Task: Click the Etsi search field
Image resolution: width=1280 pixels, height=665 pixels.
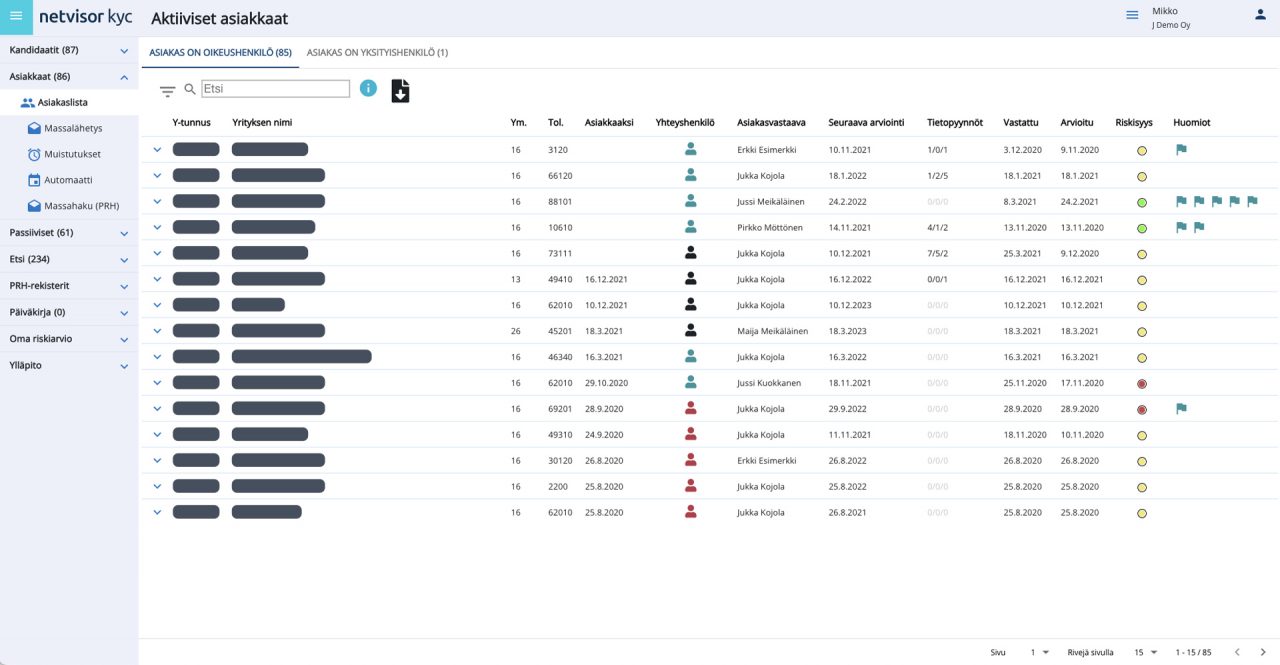Action: [275, 89]
